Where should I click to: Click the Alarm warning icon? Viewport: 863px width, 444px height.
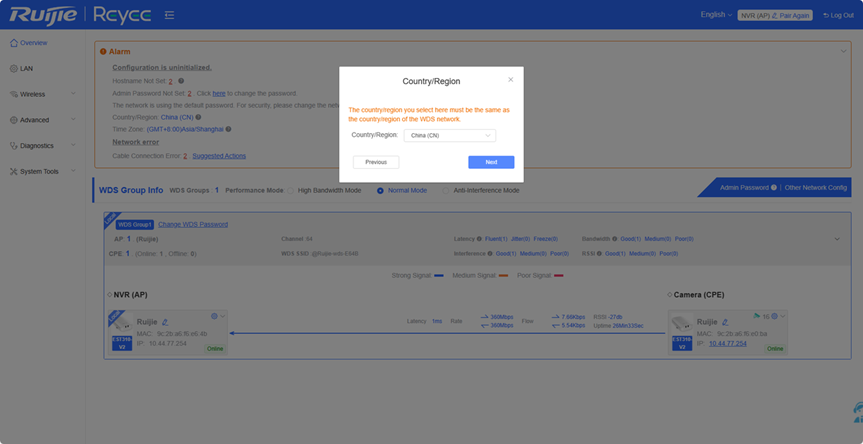tap(103, 51)
